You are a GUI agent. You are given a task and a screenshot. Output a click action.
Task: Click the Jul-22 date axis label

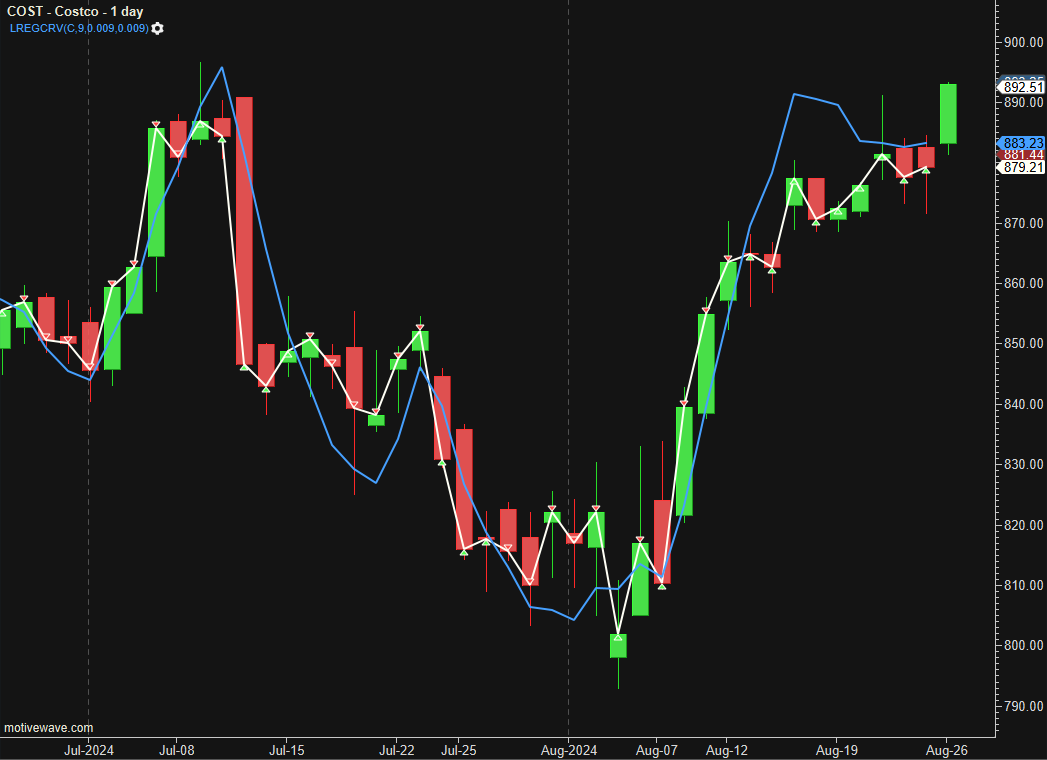click(397, 750)
